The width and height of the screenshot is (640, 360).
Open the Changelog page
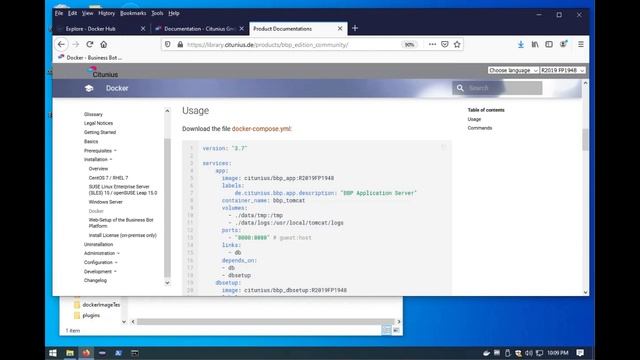(95, 280)
